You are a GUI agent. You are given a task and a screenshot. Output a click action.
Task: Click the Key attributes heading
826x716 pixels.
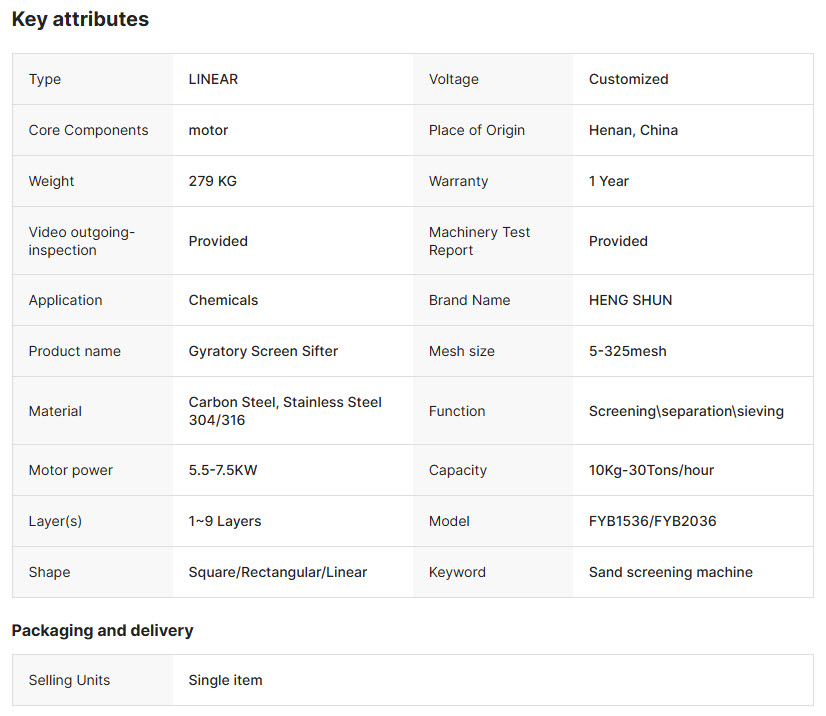(80, 19)
